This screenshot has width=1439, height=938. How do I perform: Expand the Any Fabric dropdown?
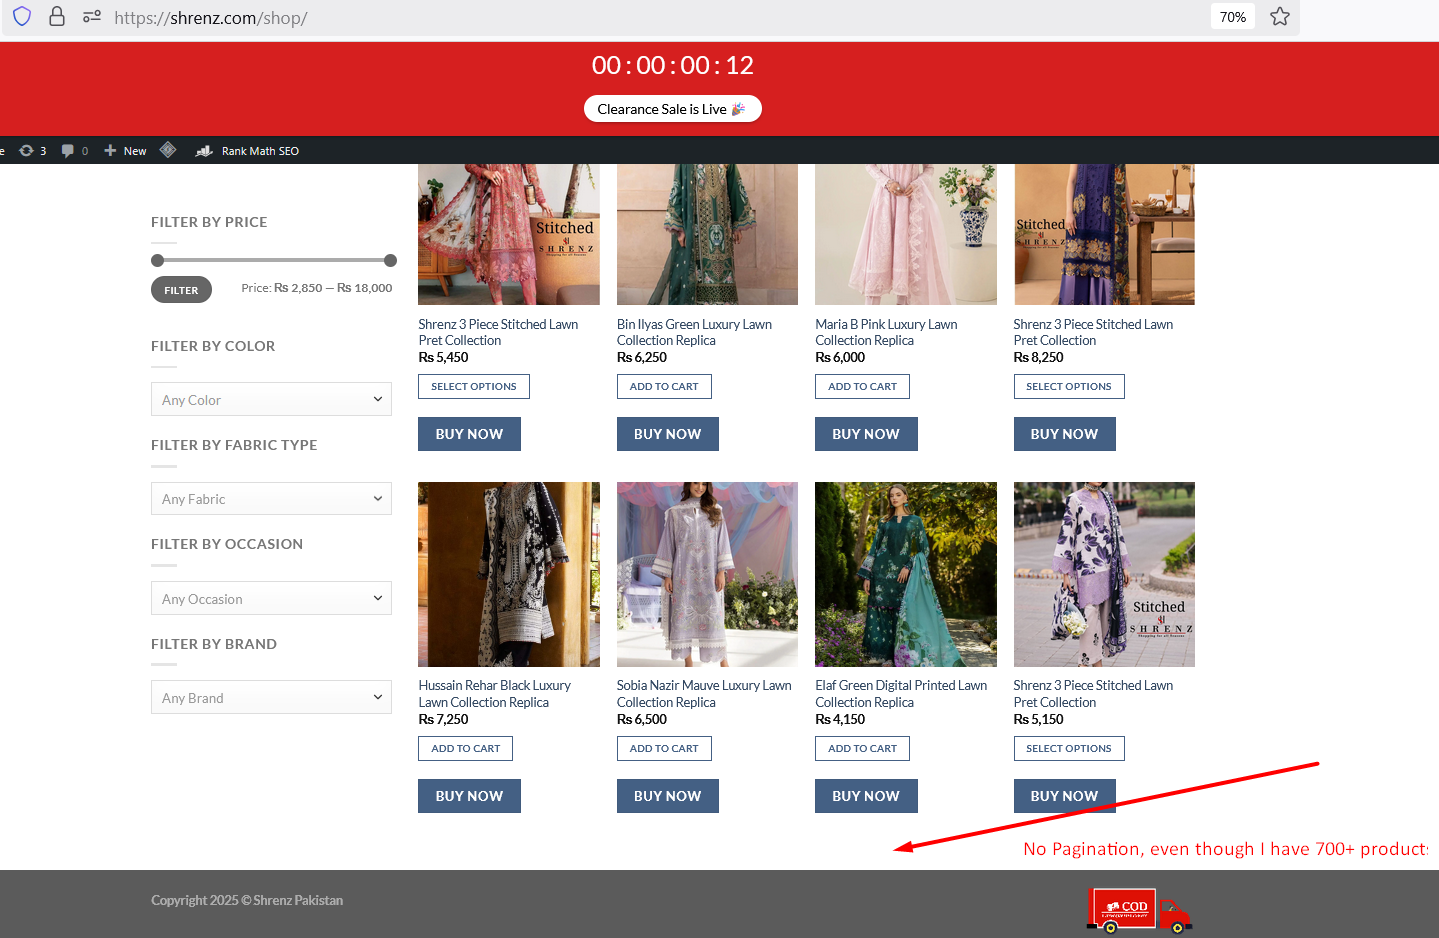(271, 498)
